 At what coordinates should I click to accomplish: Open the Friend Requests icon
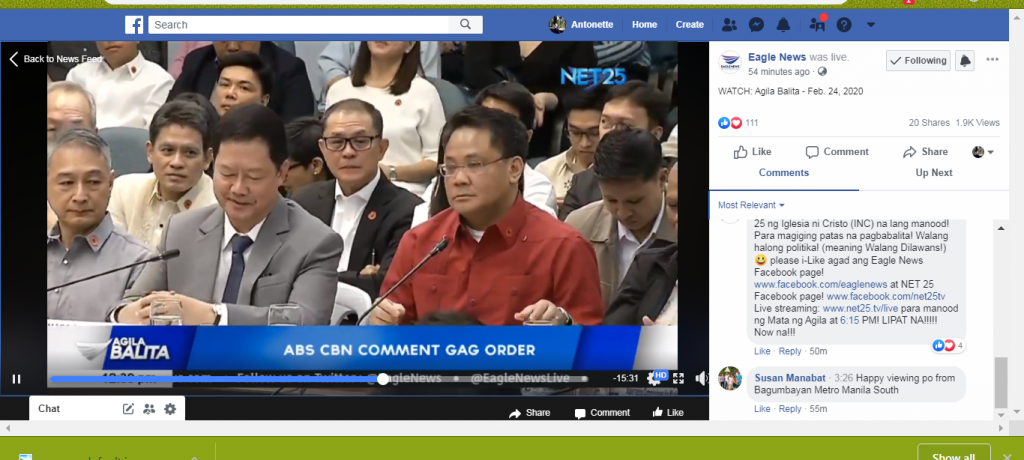(729, 25)
